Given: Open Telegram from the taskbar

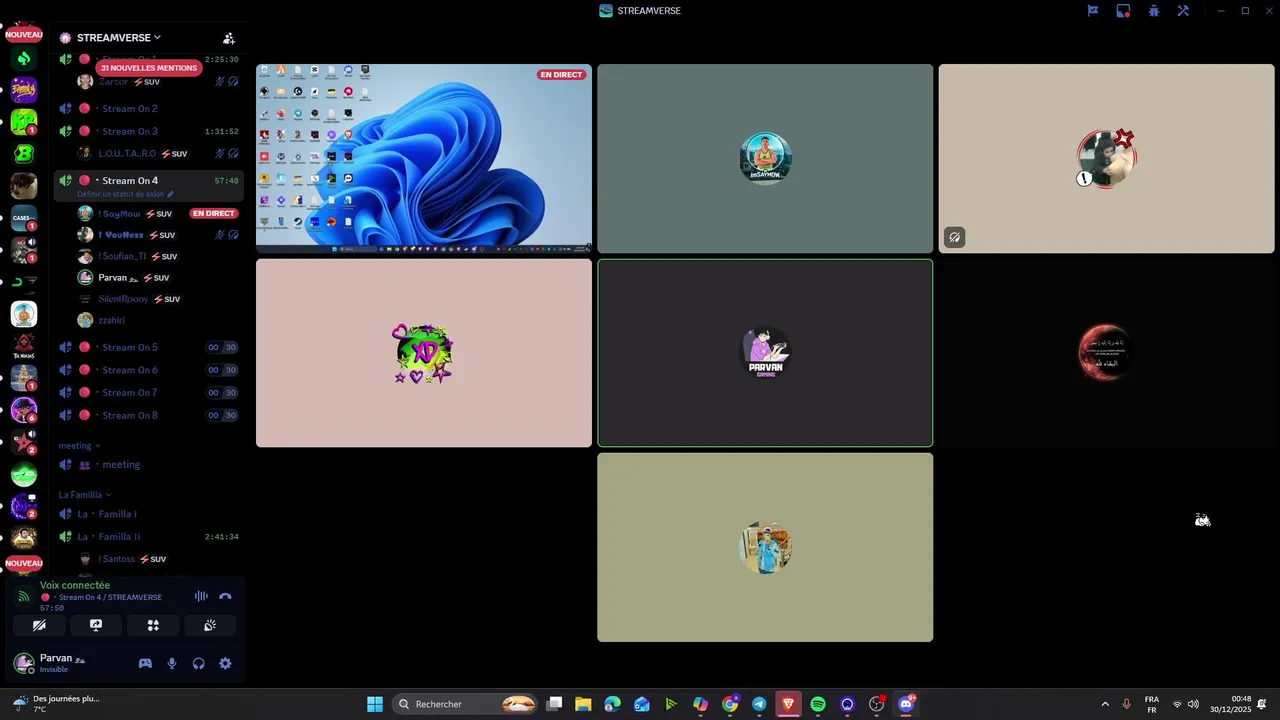Looking at the screenshot, I should (x=759, y=704).
